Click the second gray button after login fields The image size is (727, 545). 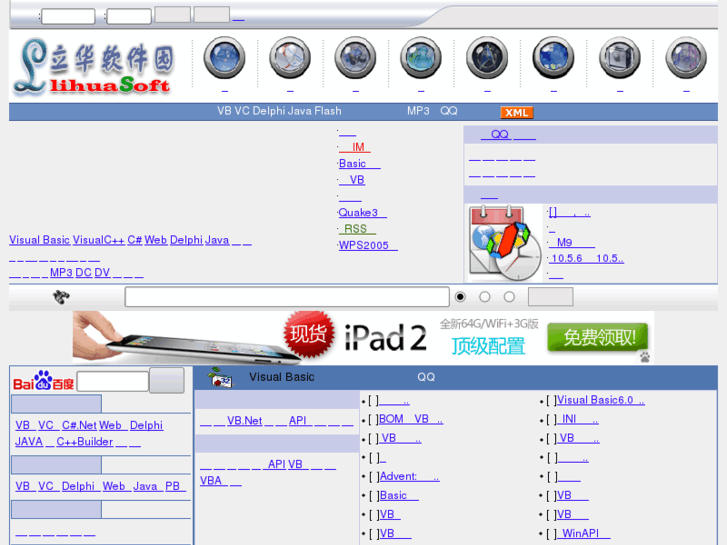tap(211, 14)
